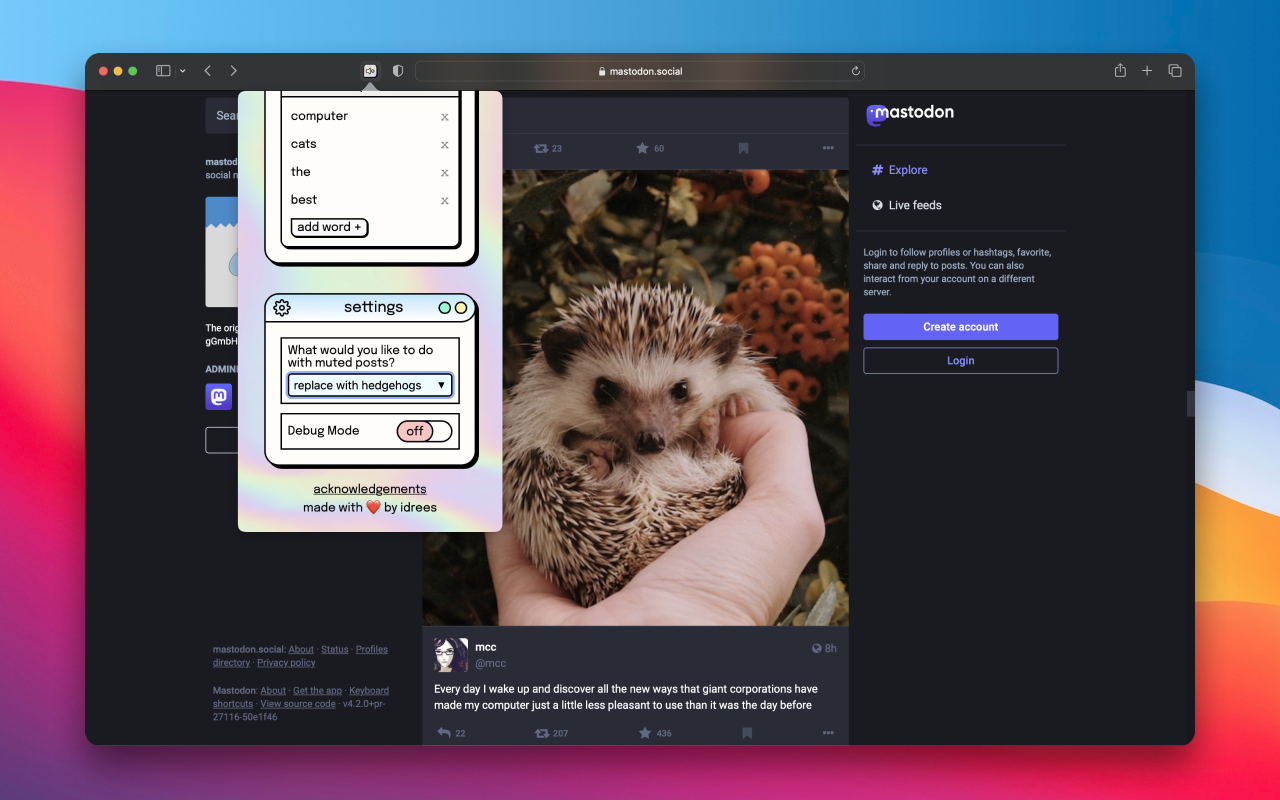Bookmark the mcc post
This screenshot has height=800, width=1280.
pyautogui.click(x=747, y=733)
